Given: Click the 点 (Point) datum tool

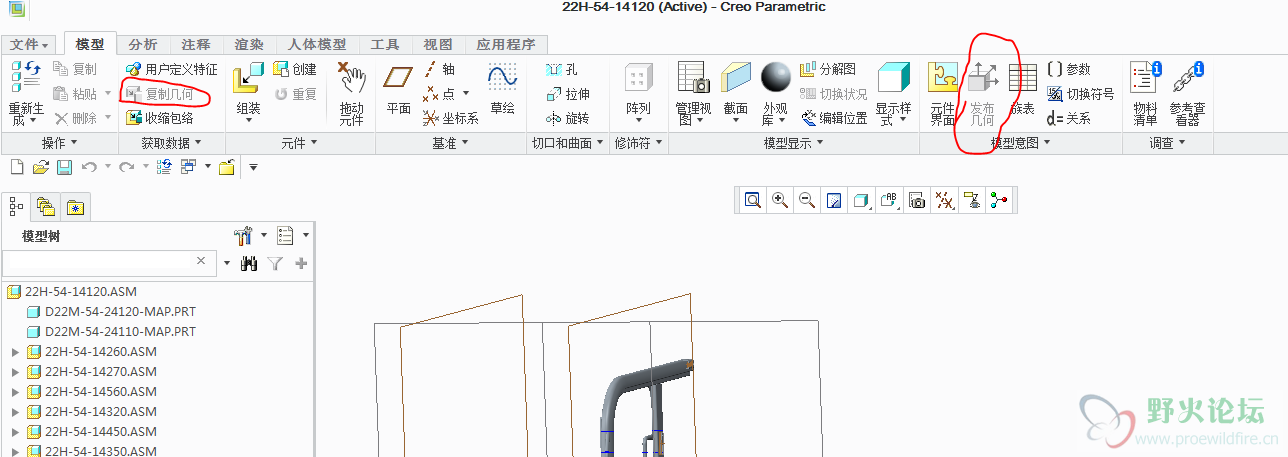Looking at the screenshot, I should point(439,93).
